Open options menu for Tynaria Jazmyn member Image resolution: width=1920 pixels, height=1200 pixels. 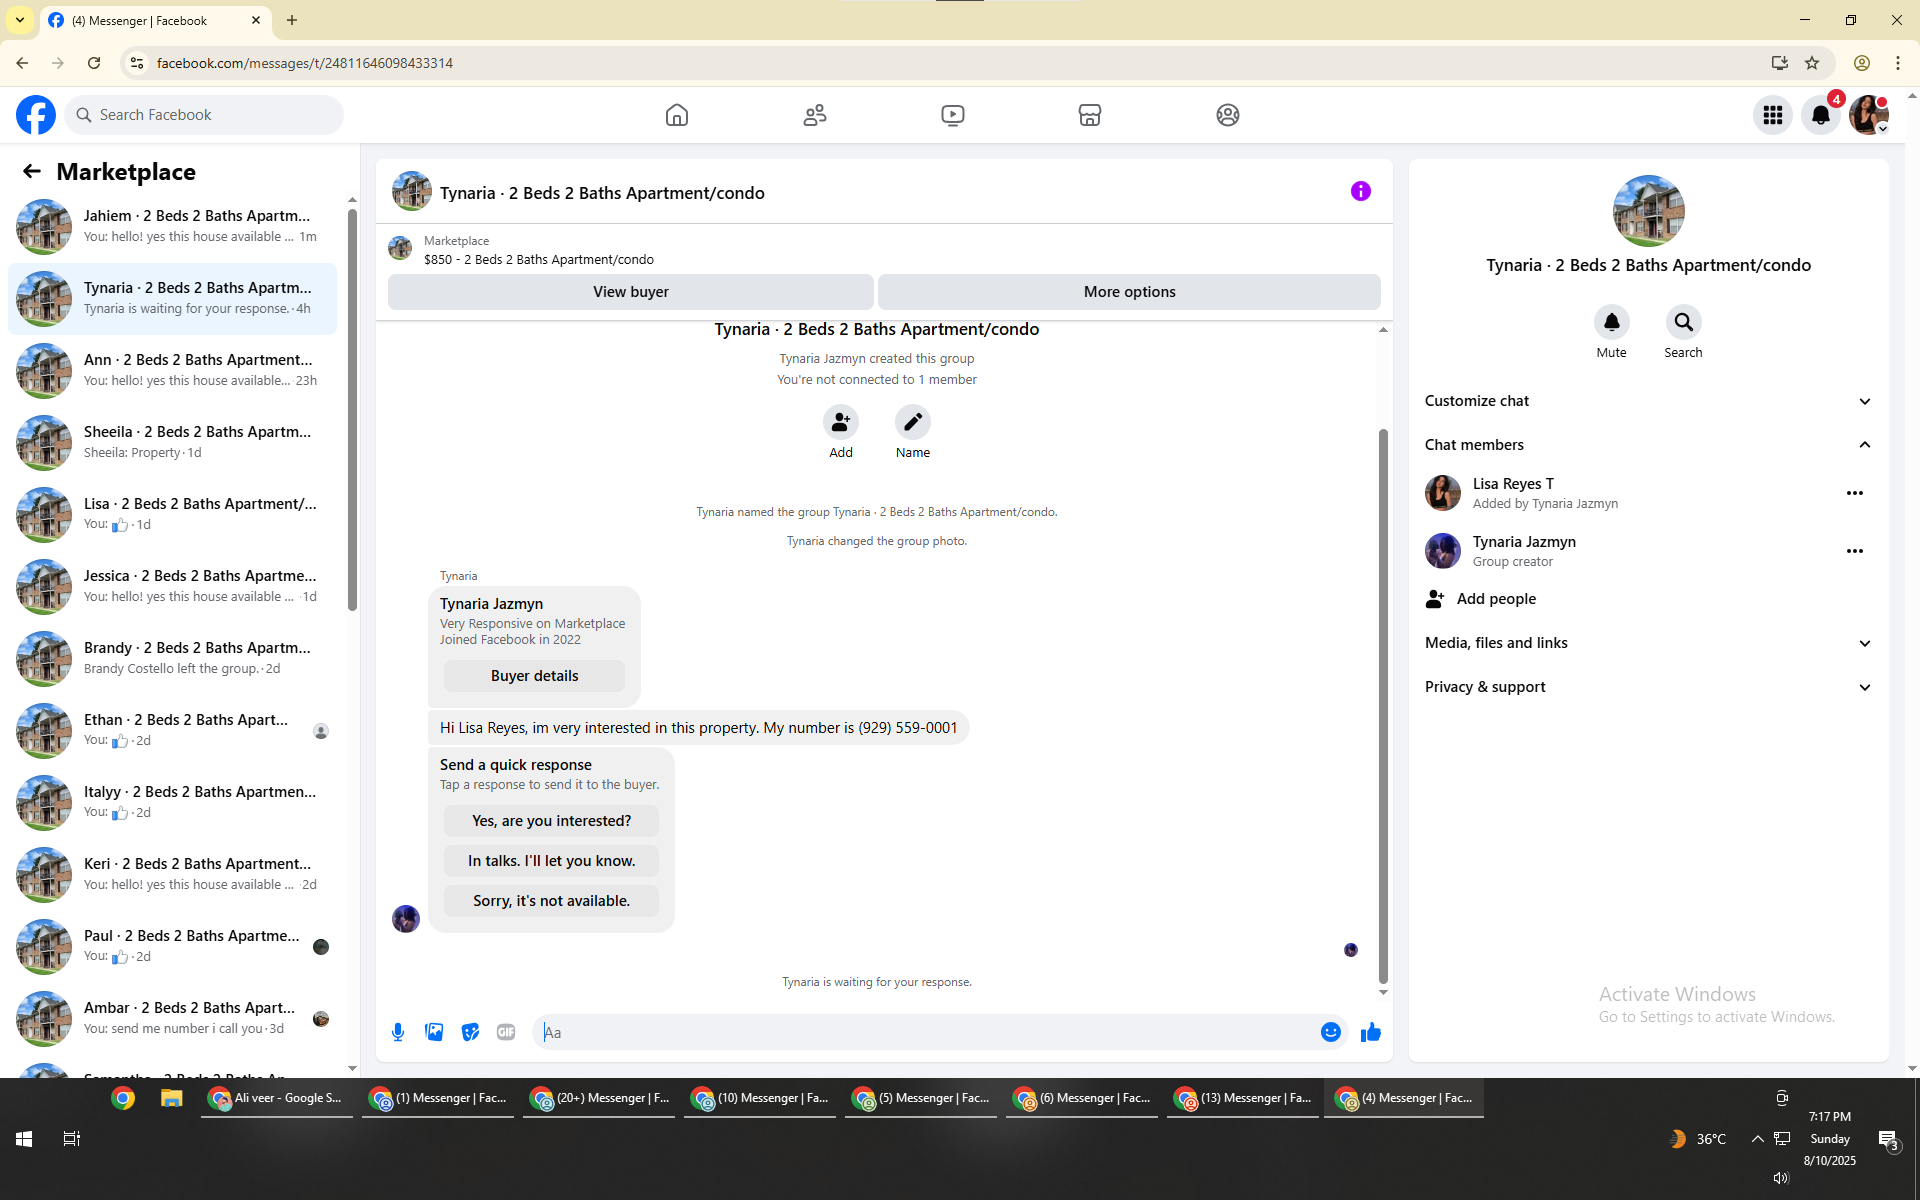(1854, 551)
